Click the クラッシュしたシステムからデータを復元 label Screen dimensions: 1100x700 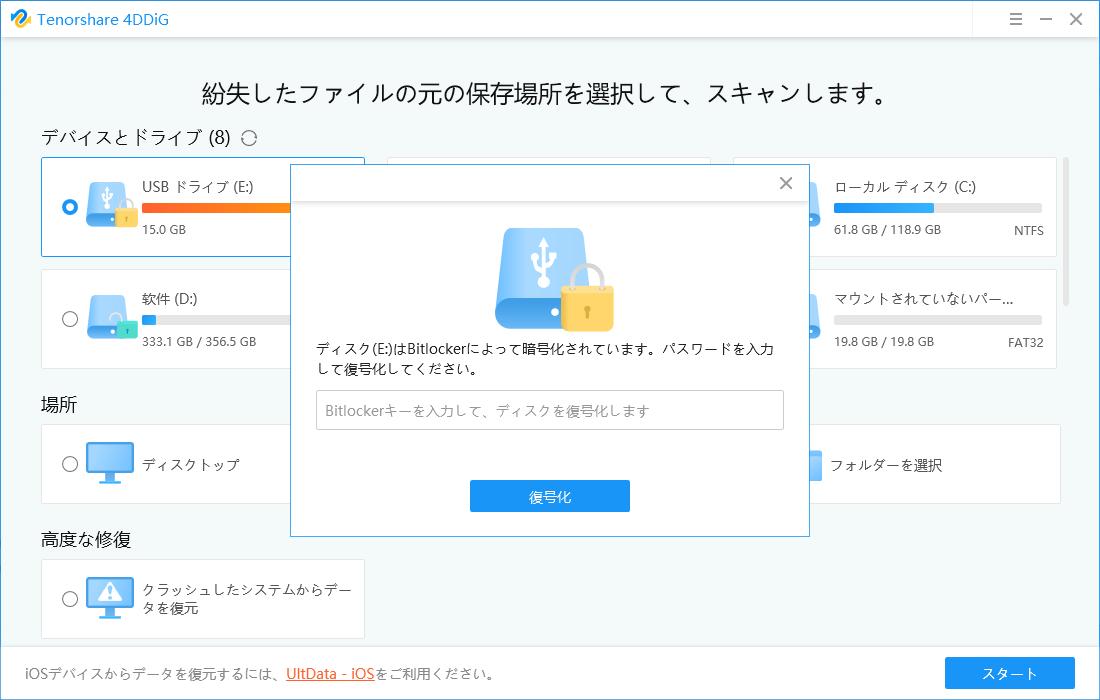[x=246, y=598]
